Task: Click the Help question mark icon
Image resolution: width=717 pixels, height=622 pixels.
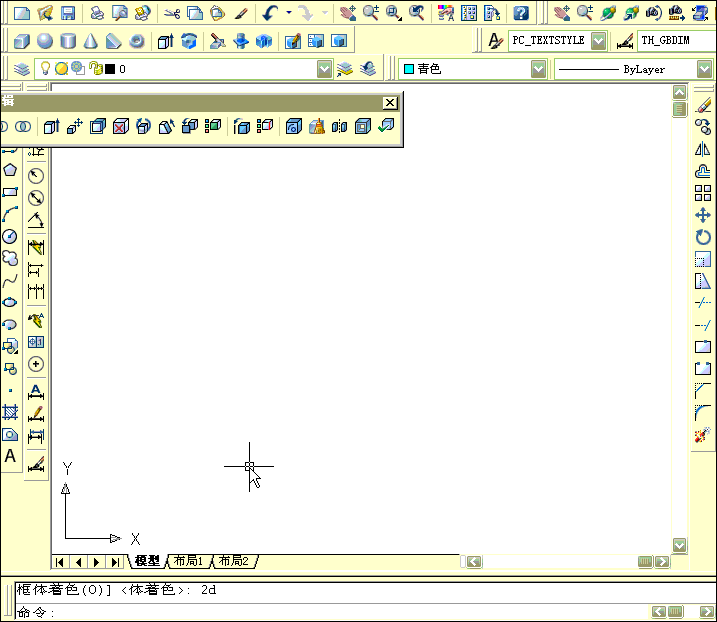Action: (521, 13)
